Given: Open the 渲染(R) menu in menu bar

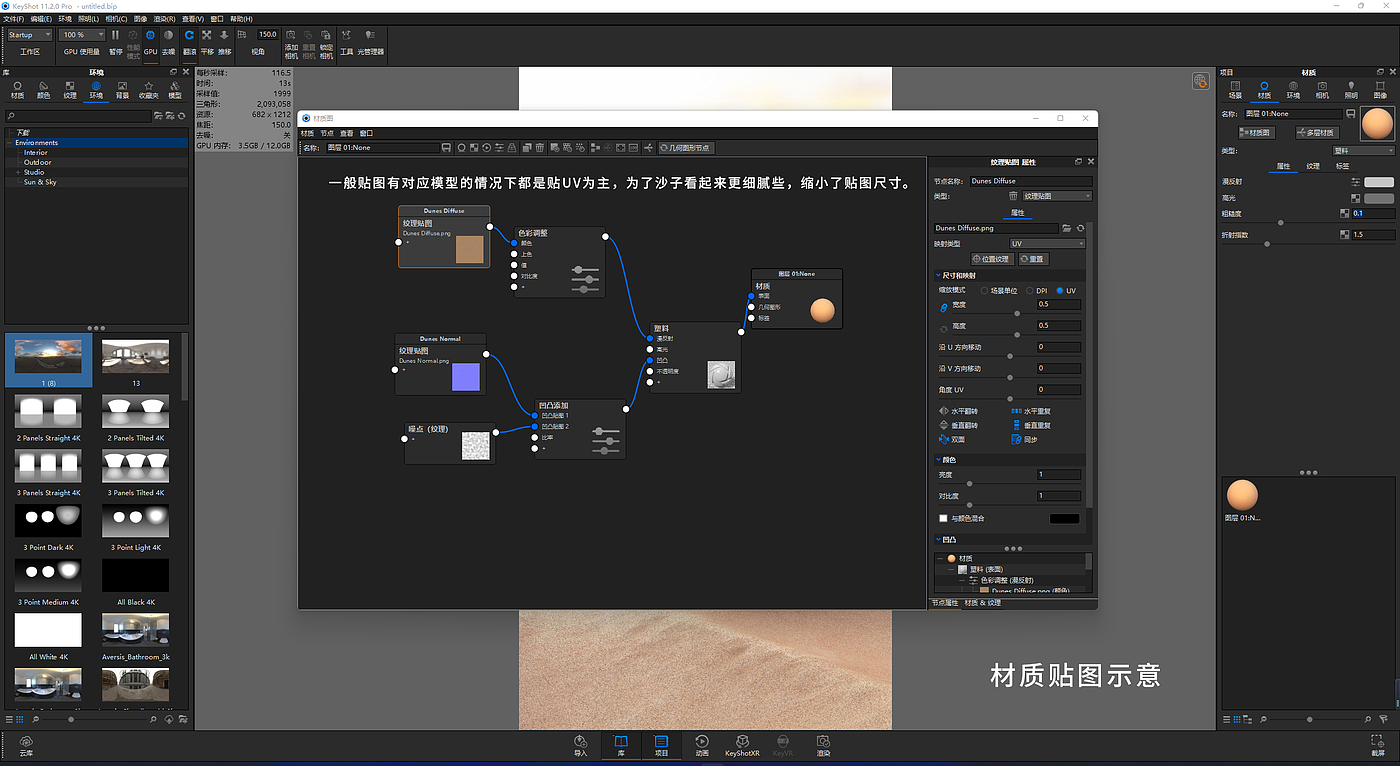Looking at the screenshot, I should coord(164,19).
